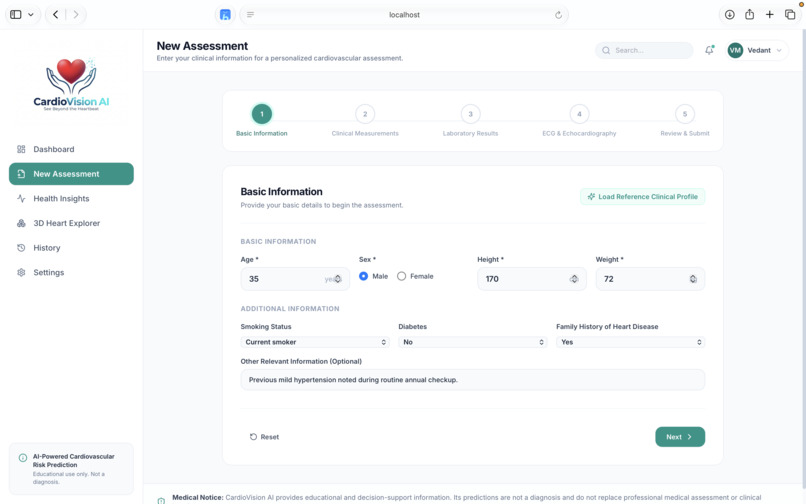Viewport: 806px width, 504px height.
Task: Go to step 3 Laboratory Results
Action: pyautogui.click(x=470, y=120)
